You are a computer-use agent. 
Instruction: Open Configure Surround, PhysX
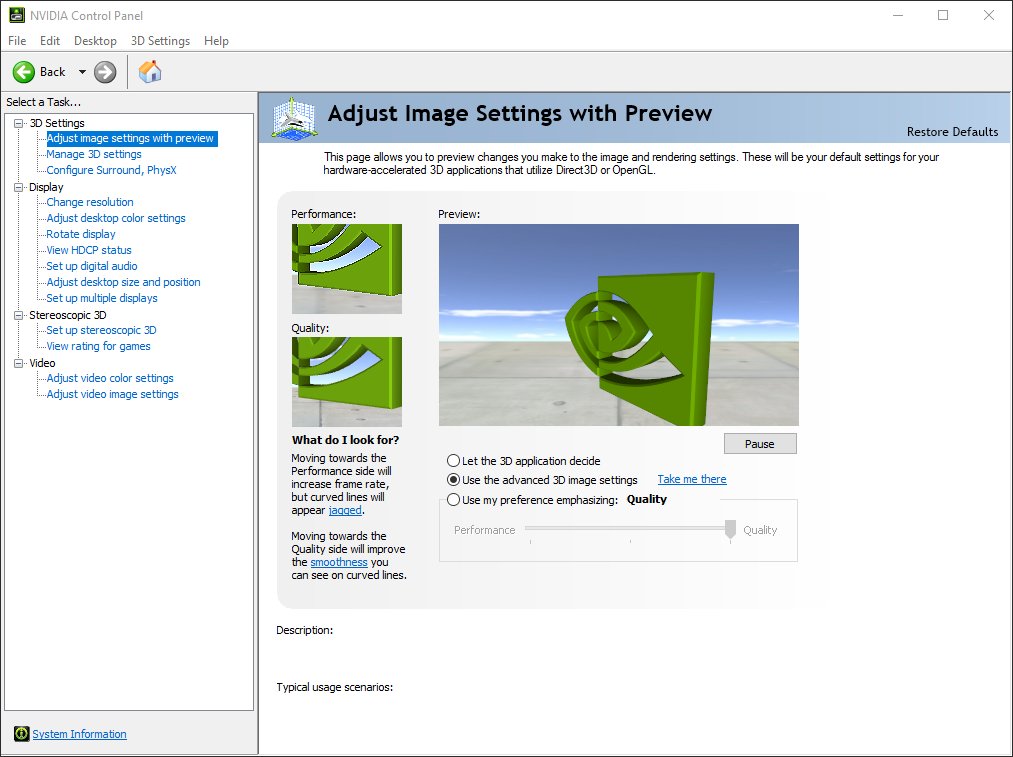tap(111, 171)
